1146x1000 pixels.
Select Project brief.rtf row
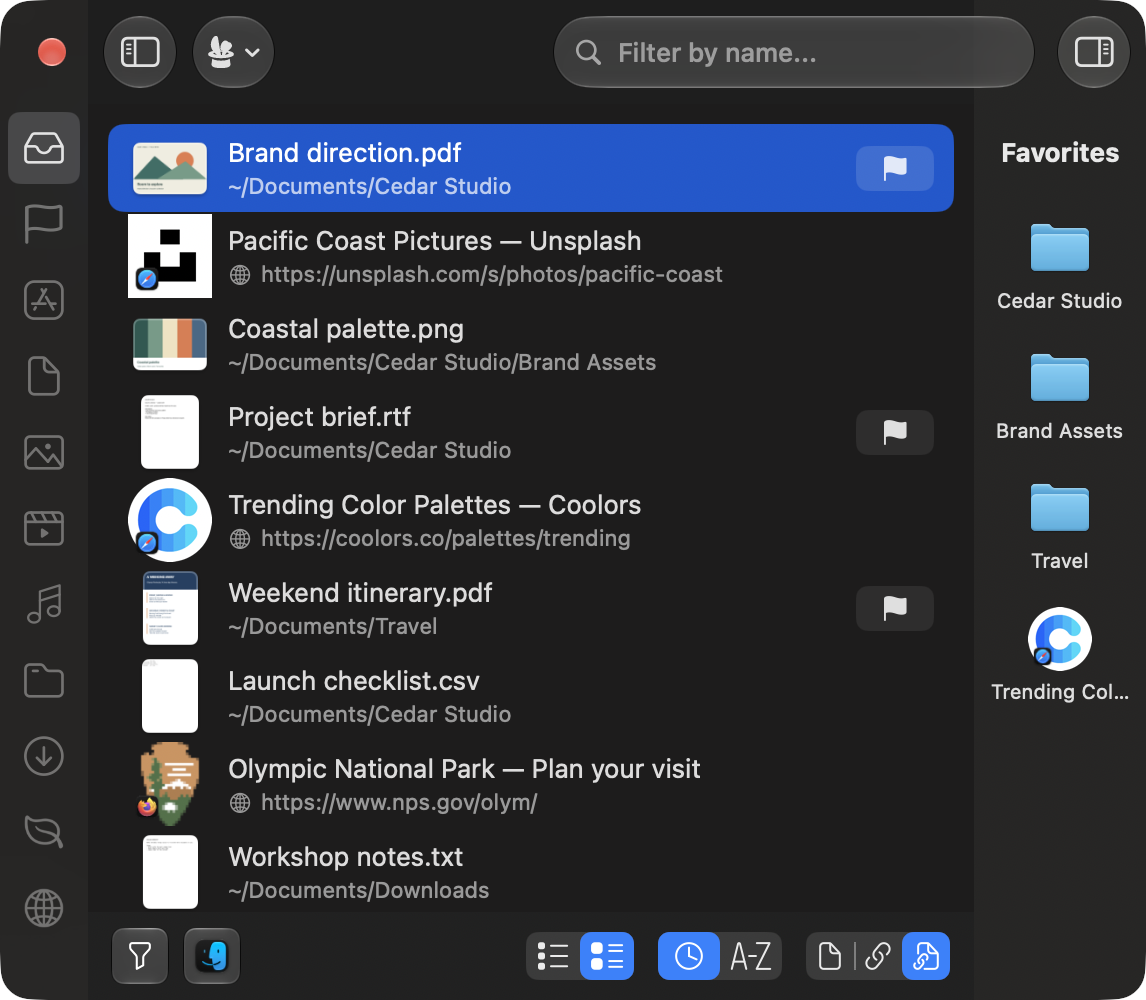pos(531,432)
